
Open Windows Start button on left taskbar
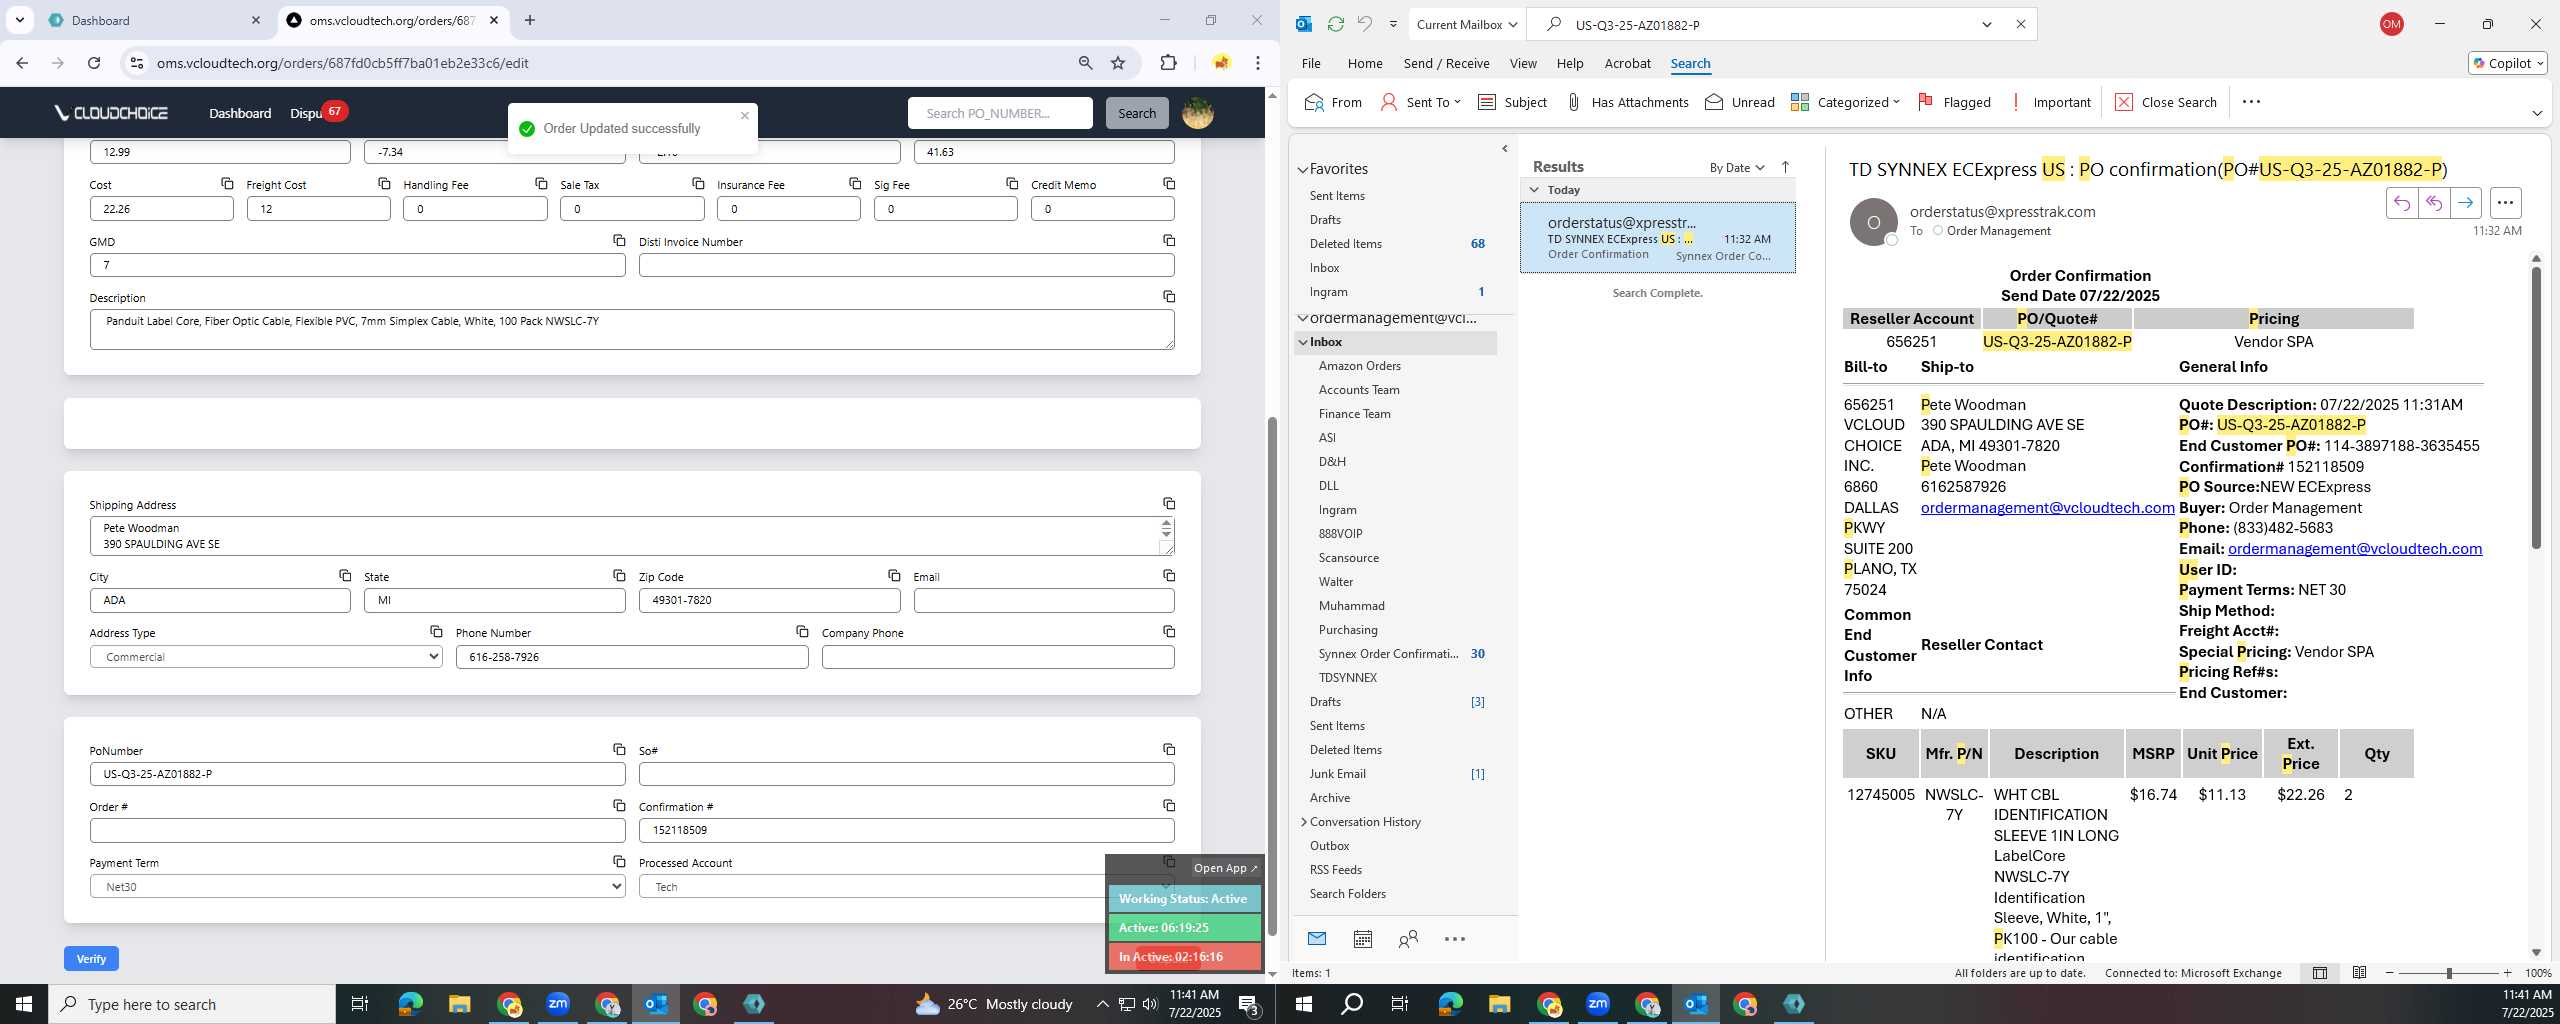24,1004
